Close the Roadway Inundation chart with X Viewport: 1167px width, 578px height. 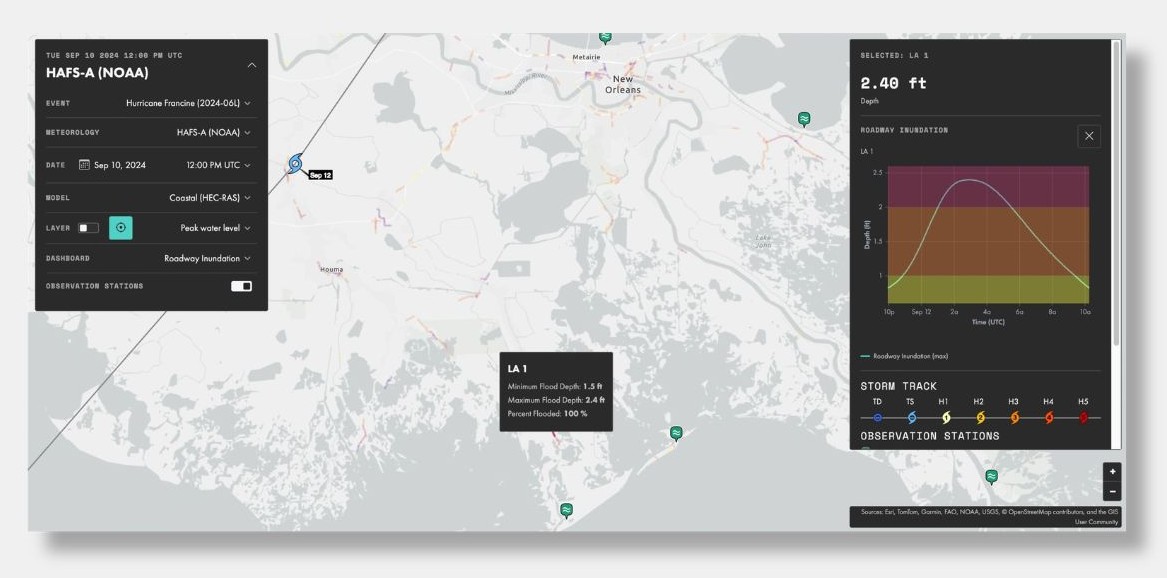[x=1089, y=136]
